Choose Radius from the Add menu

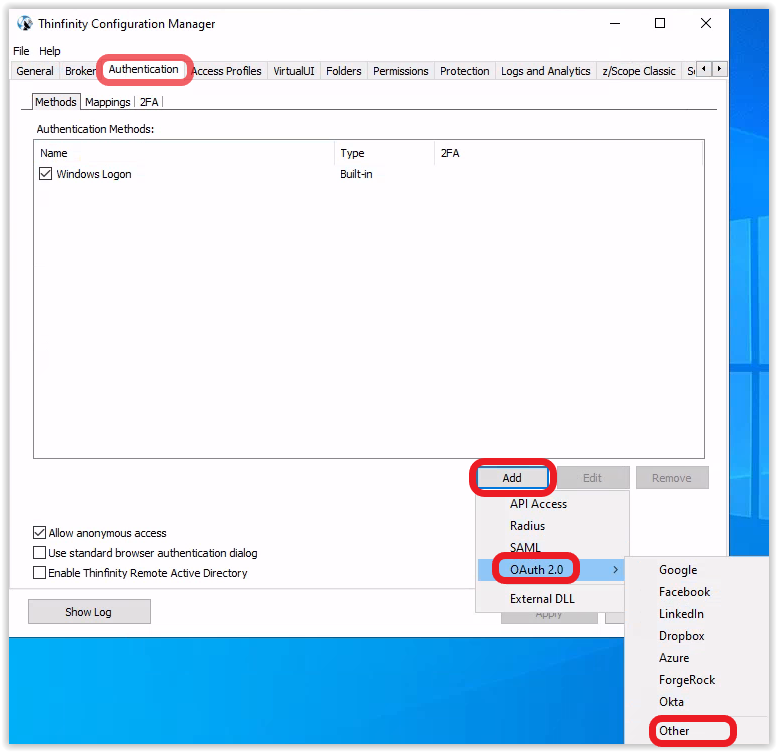pyautogui.click(x=552, y=526)
